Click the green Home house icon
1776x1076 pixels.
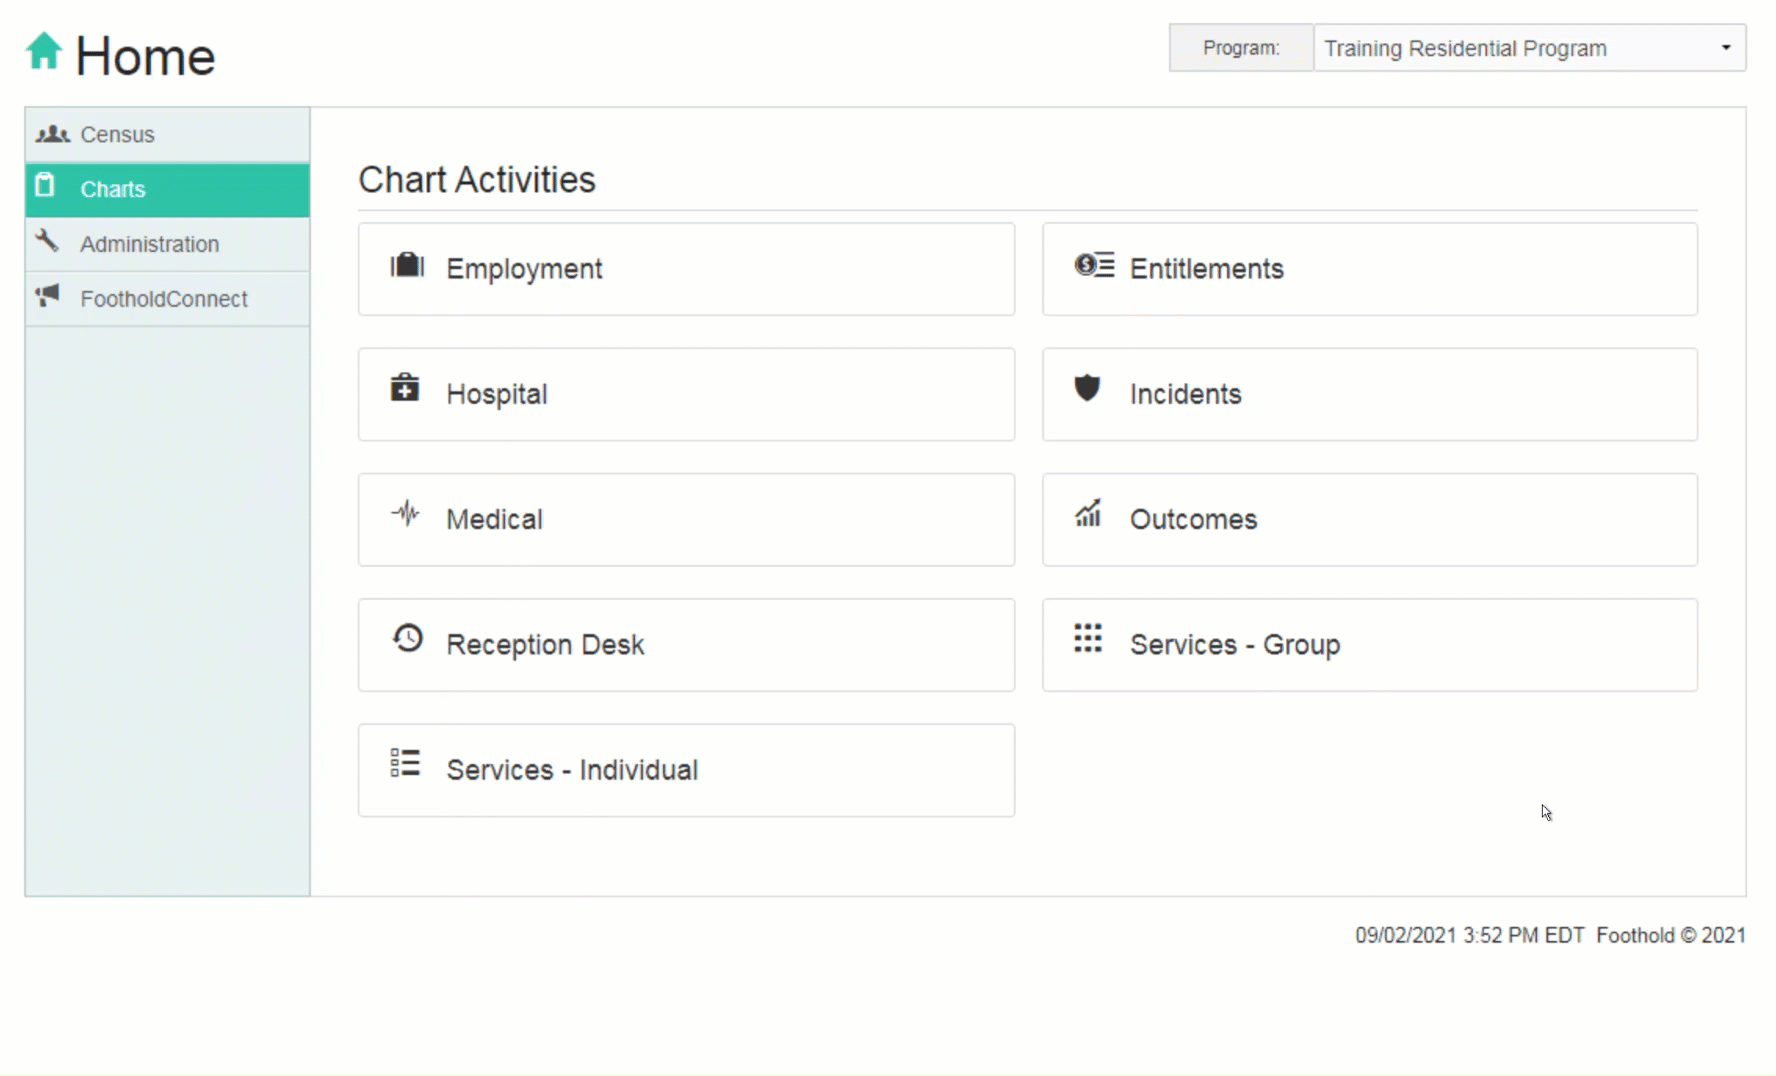click(44, 52)
